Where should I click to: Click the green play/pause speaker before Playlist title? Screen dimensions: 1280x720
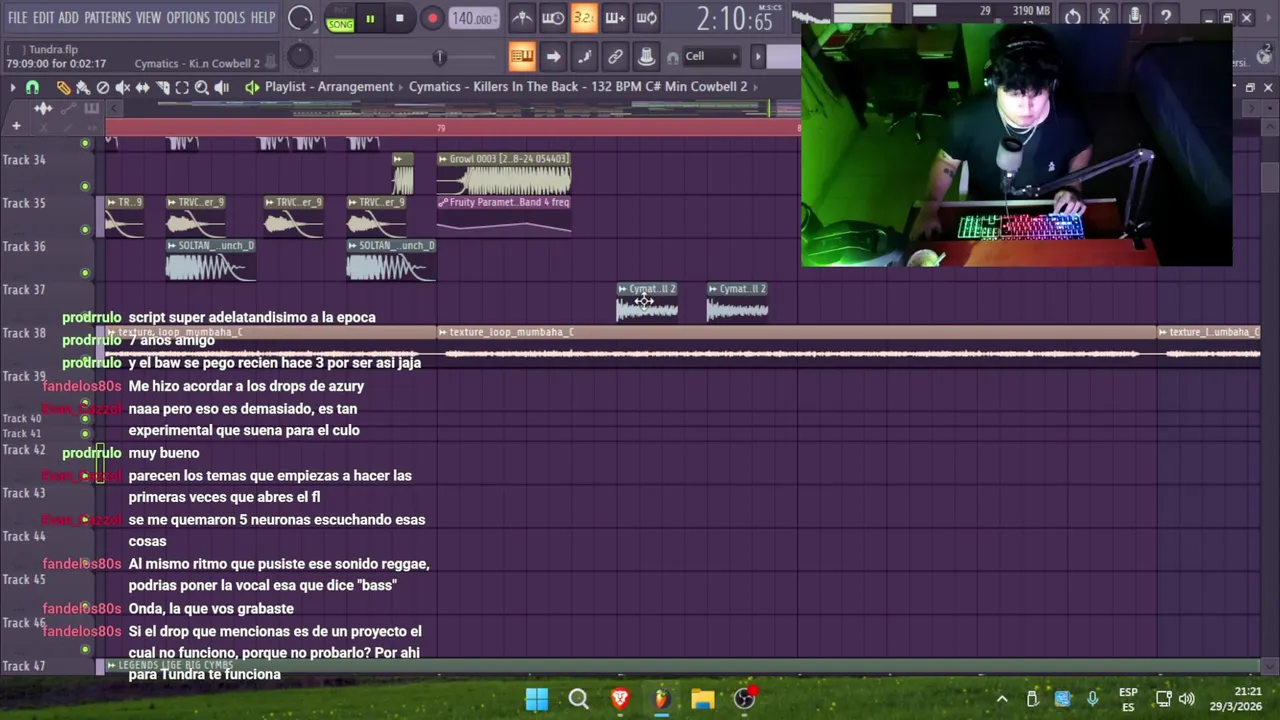[x=252, y=87]
